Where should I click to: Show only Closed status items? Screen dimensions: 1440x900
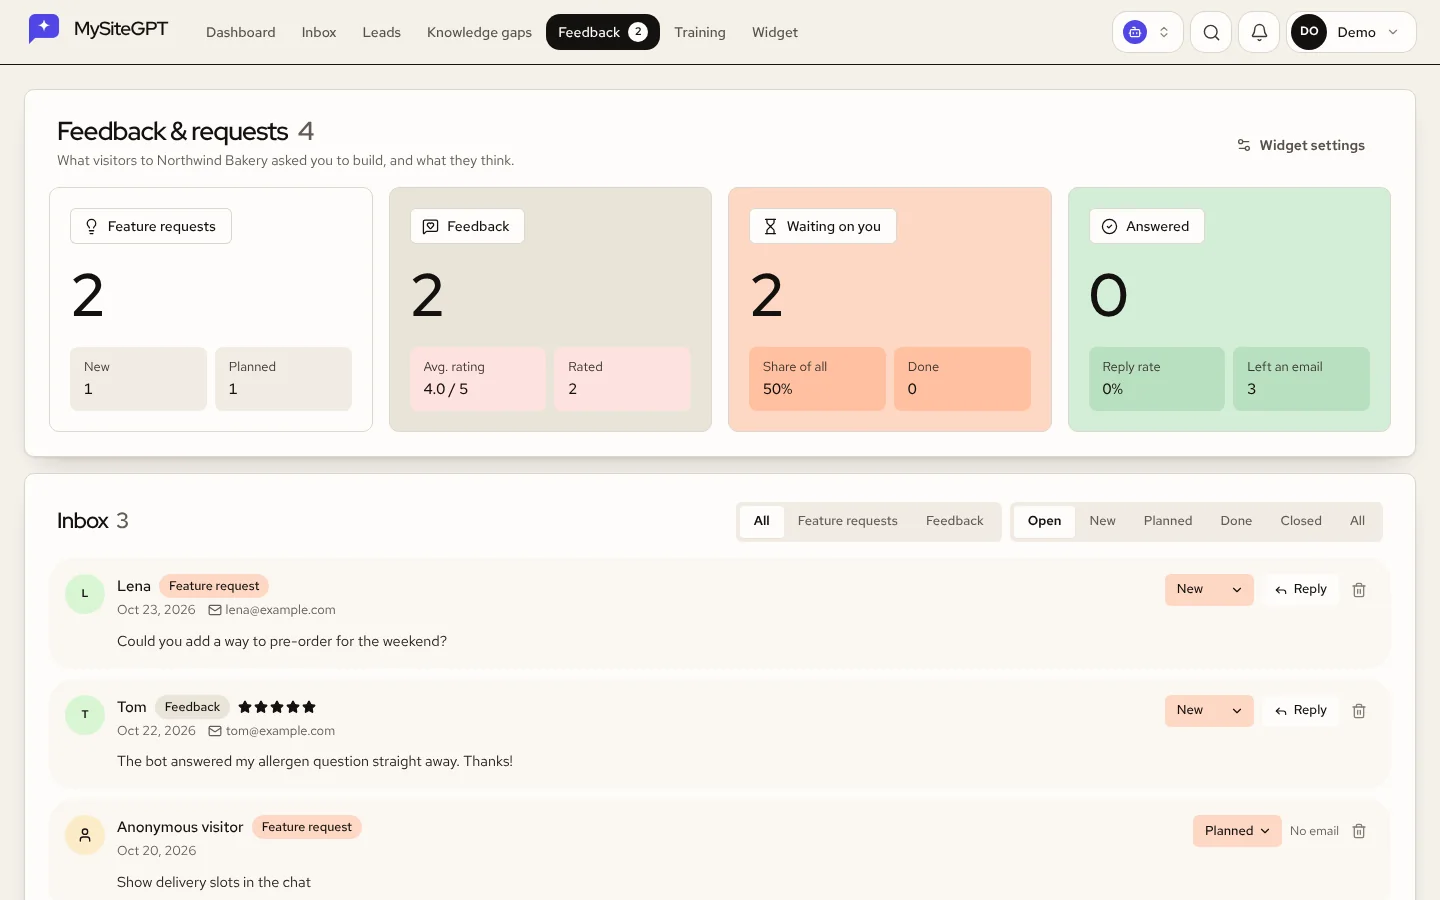tap(1301, 521)
